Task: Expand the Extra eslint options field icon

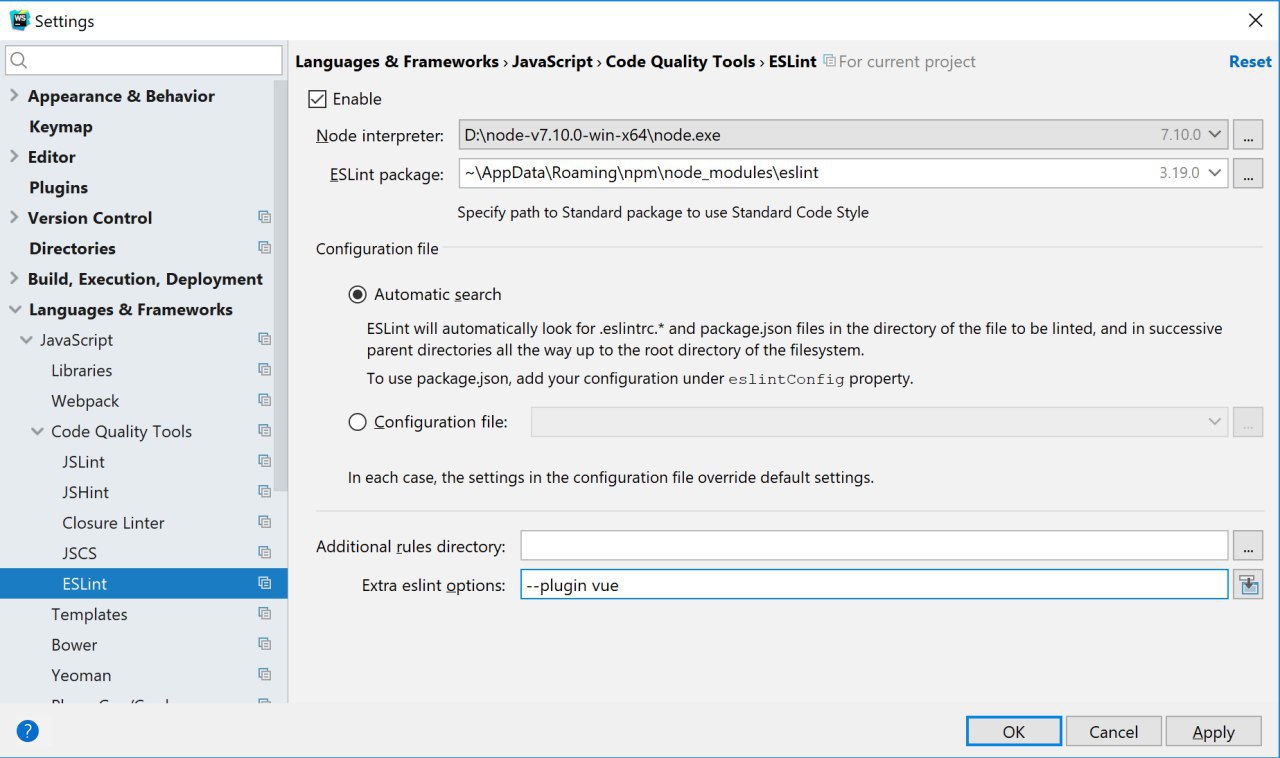Action: [x=1248, y=585]
